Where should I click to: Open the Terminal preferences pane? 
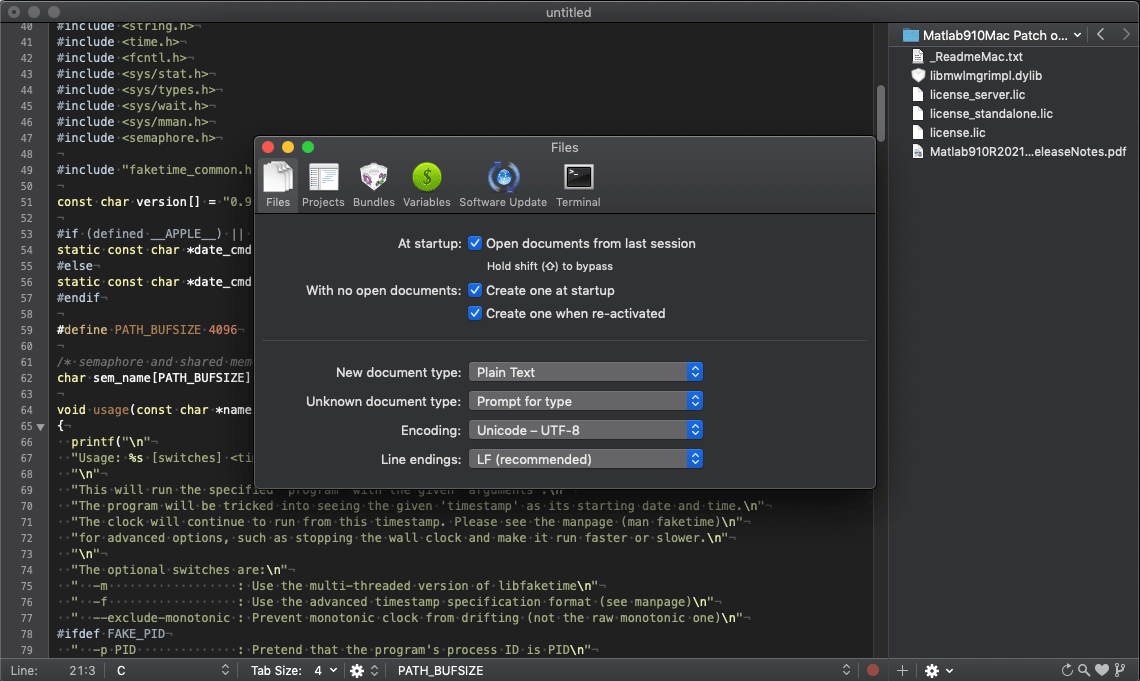click(578, 185)
